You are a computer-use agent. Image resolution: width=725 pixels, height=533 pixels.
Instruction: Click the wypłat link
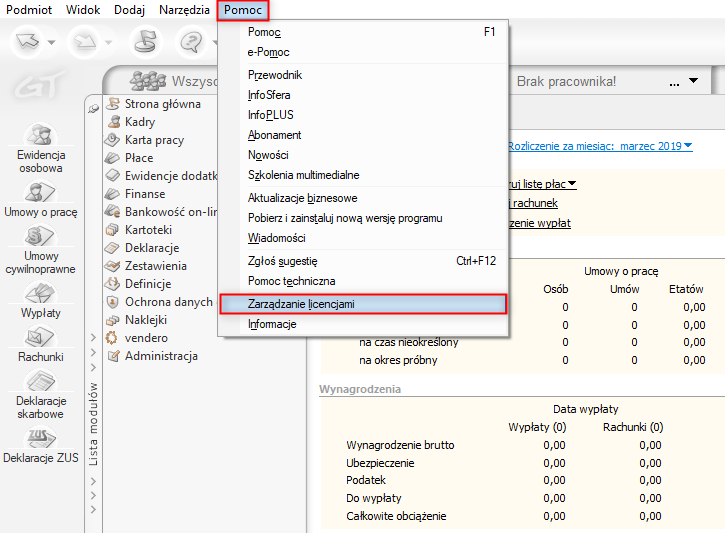point(540,223)
